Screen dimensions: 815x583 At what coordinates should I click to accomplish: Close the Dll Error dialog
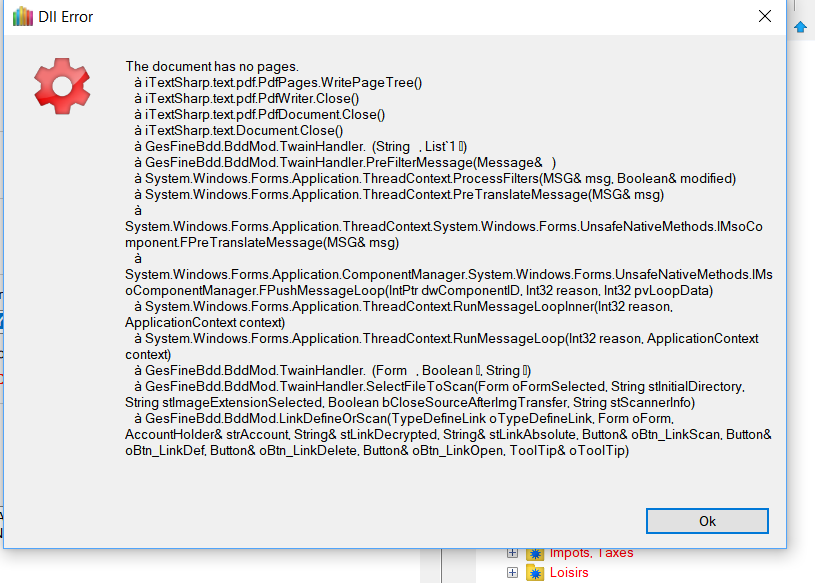[x=764, y=17]
